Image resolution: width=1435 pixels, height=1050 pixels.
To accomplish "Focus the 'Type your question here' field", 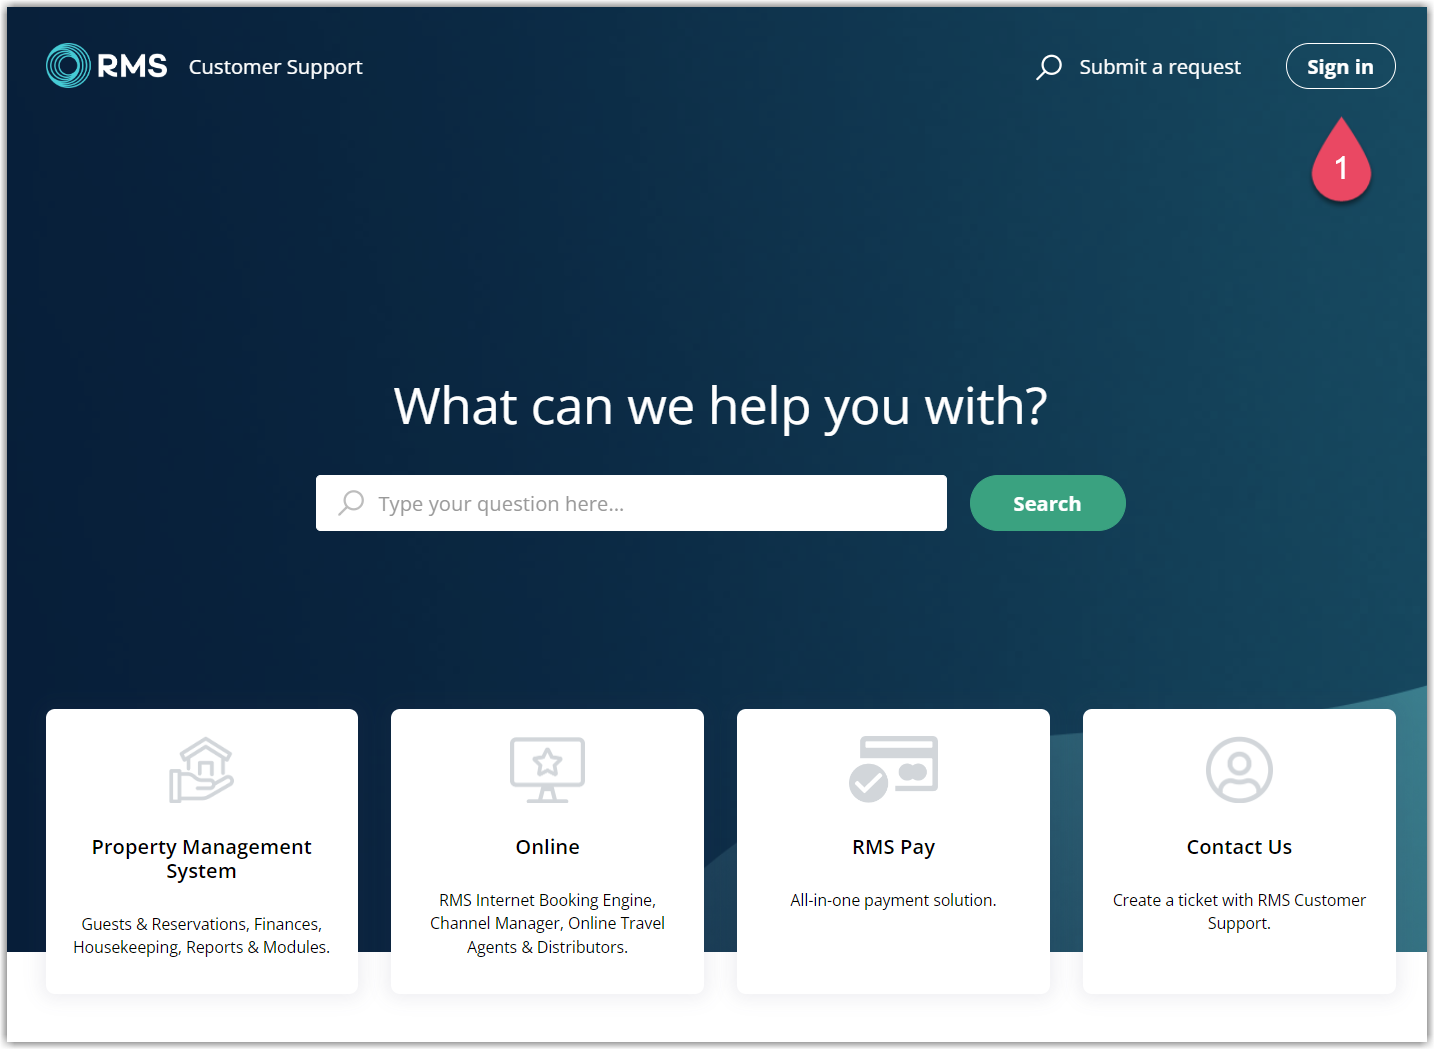I will point(631,503).
